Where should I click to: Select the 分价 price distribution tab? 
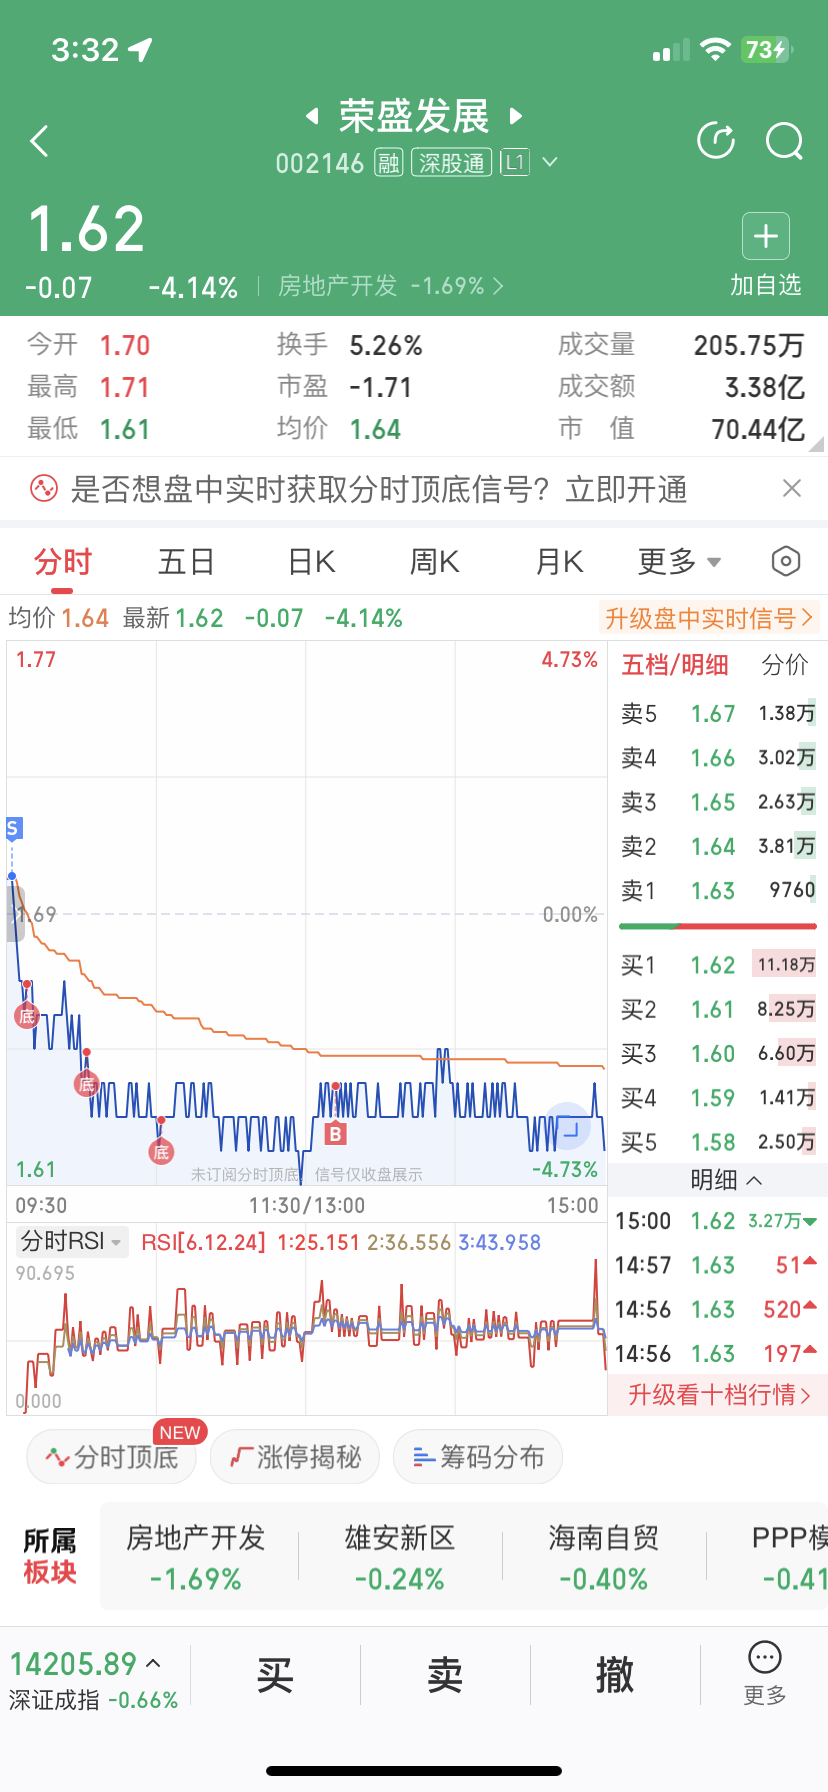tap(785, 665)
